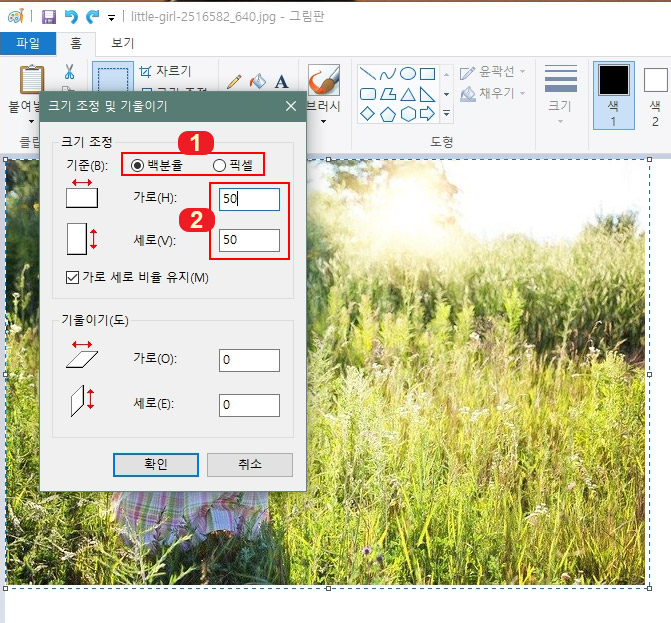671x623 pixels.
Task: Click the Paint application icon in title bar
Action: (x=16, y=17)
